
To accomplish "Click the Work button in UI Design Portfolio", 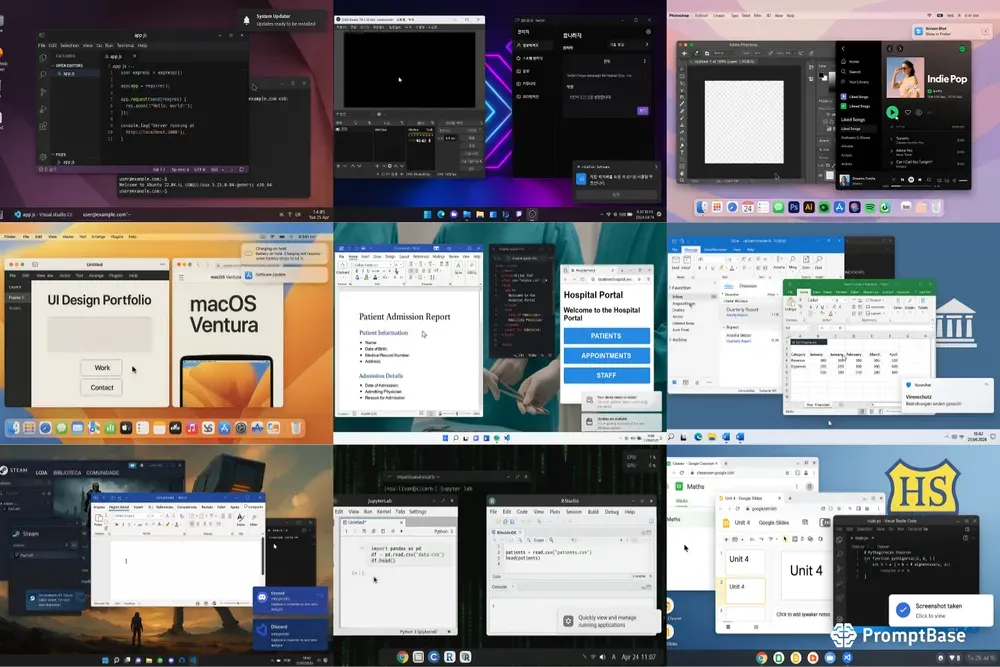I will pyautogui.click(x=102, y=368).
